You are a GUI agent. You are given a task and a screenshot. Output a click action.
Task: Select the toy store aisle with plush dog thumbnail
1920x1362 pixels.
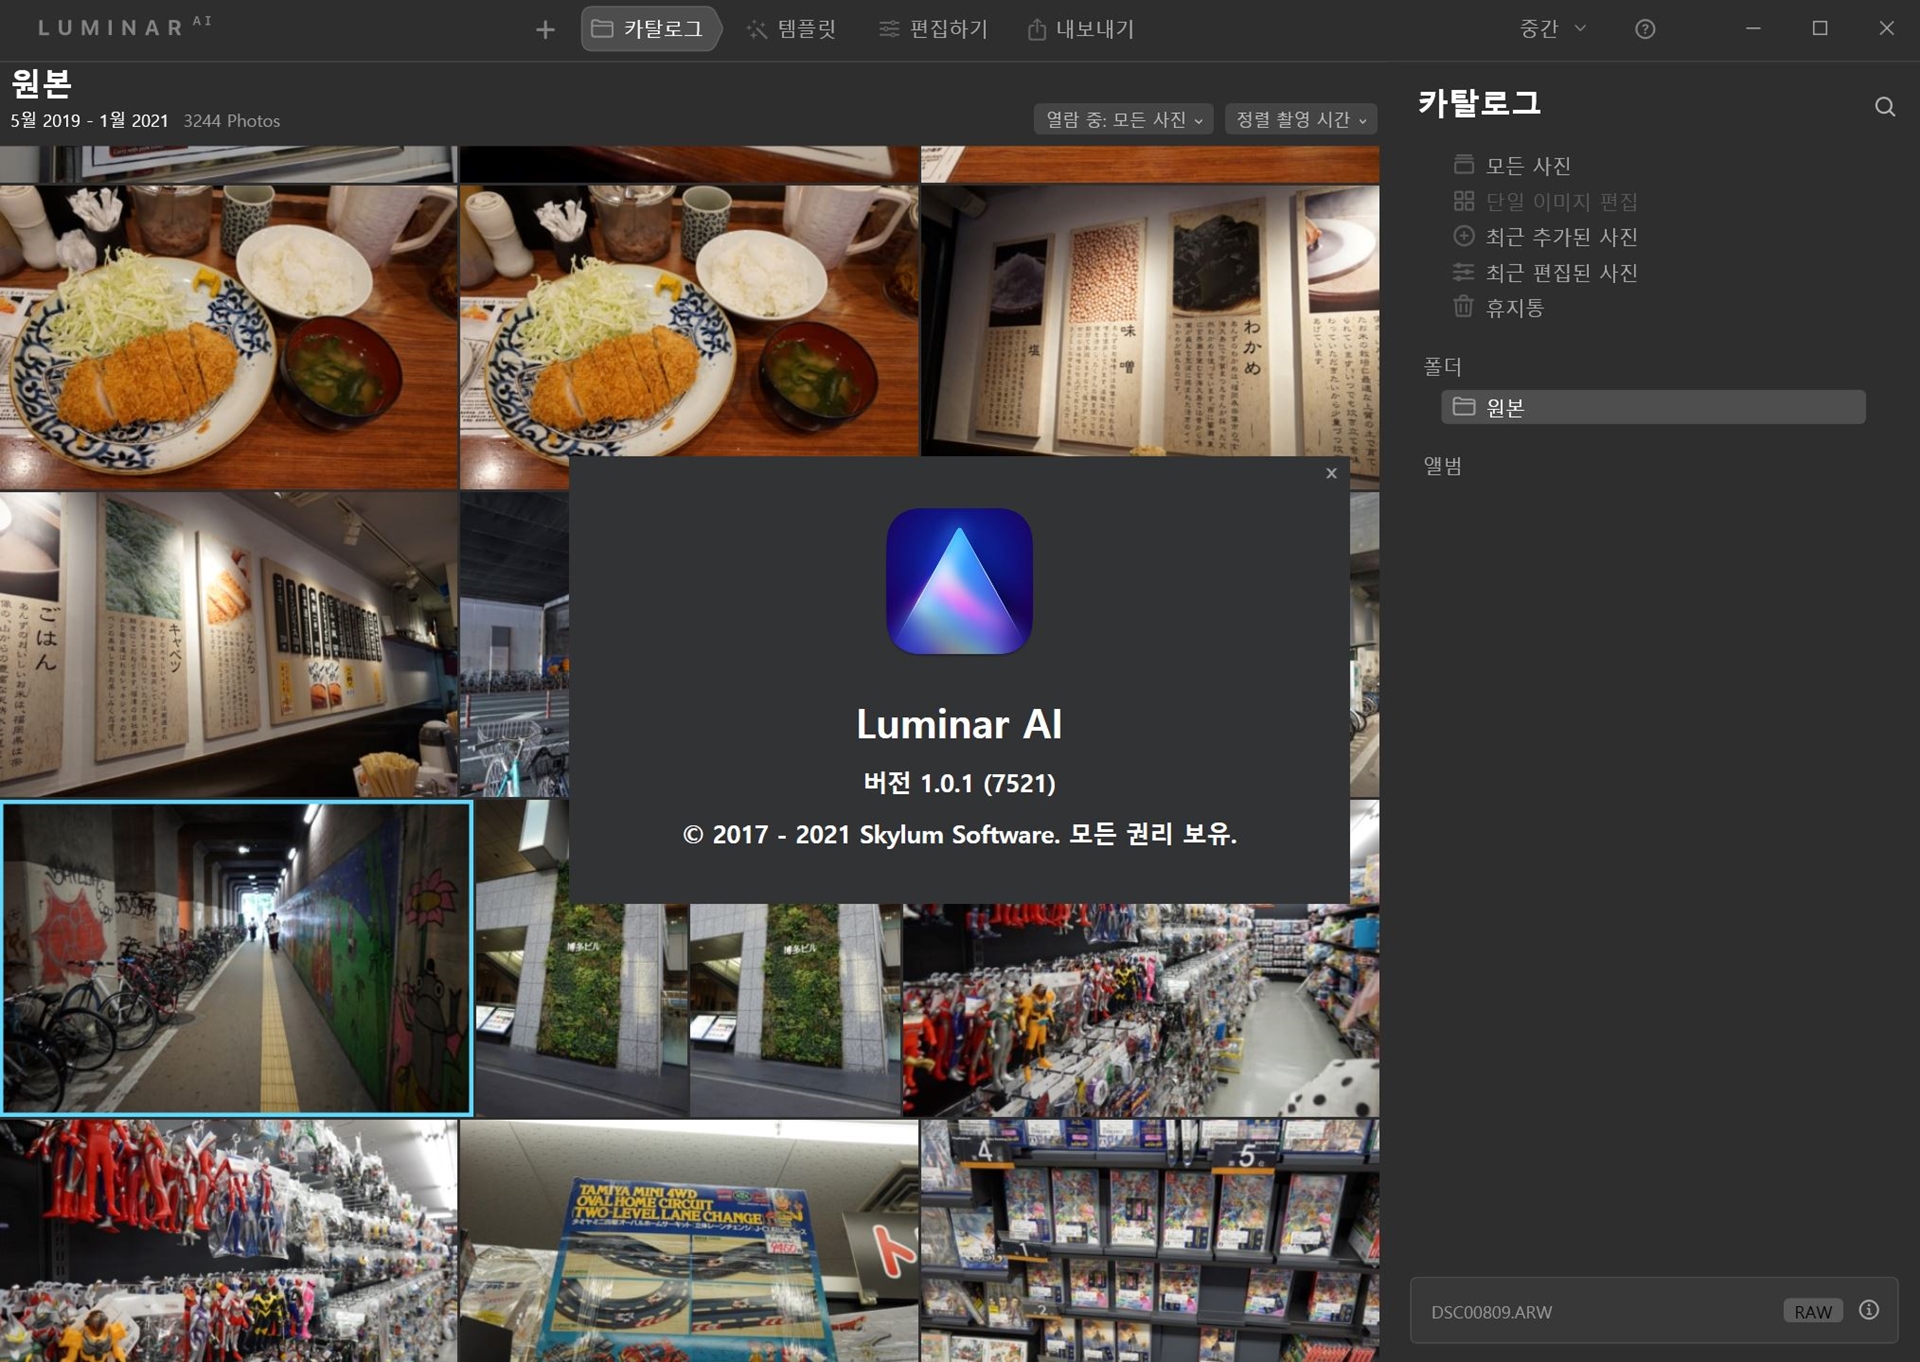(x=1141, y=1010)
